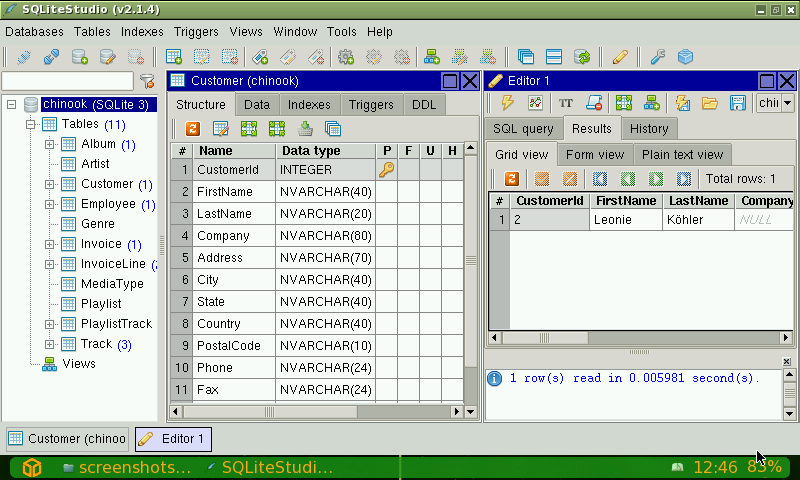Click the Cascade windows icon
This screenshot has height=480, width=800.
pyautogui.click(x=526, y=57)
